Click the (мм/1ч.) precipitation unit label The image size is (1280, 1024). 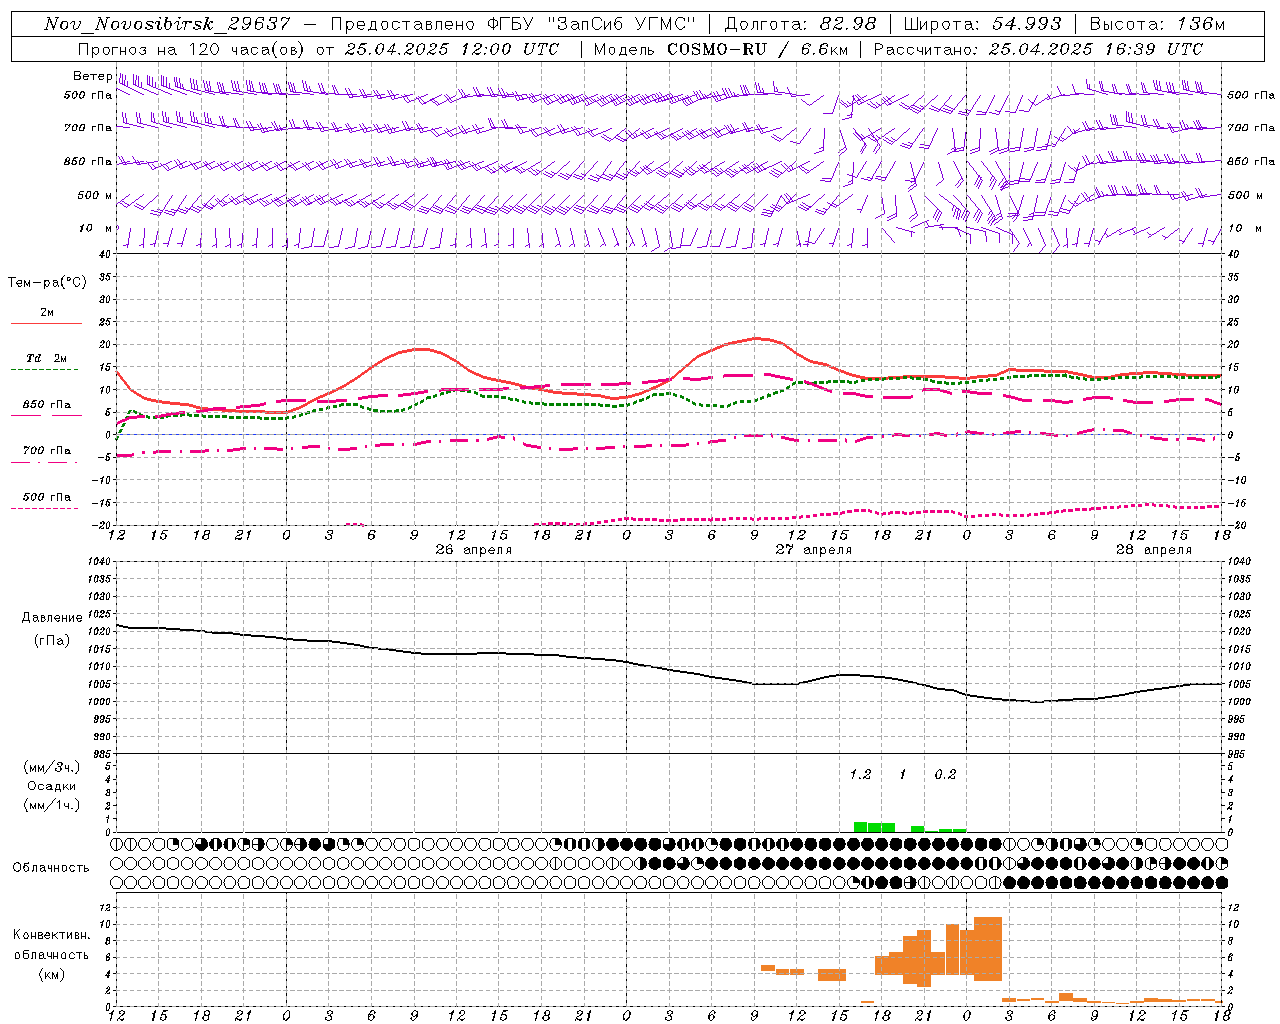point(52,805)
